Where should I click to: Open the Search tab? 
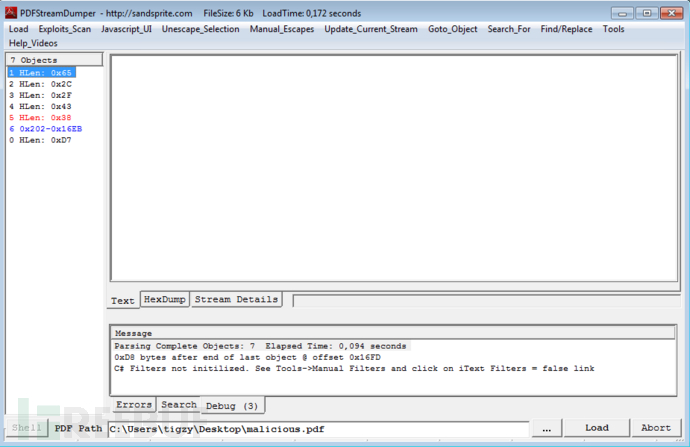coord(179,404)
